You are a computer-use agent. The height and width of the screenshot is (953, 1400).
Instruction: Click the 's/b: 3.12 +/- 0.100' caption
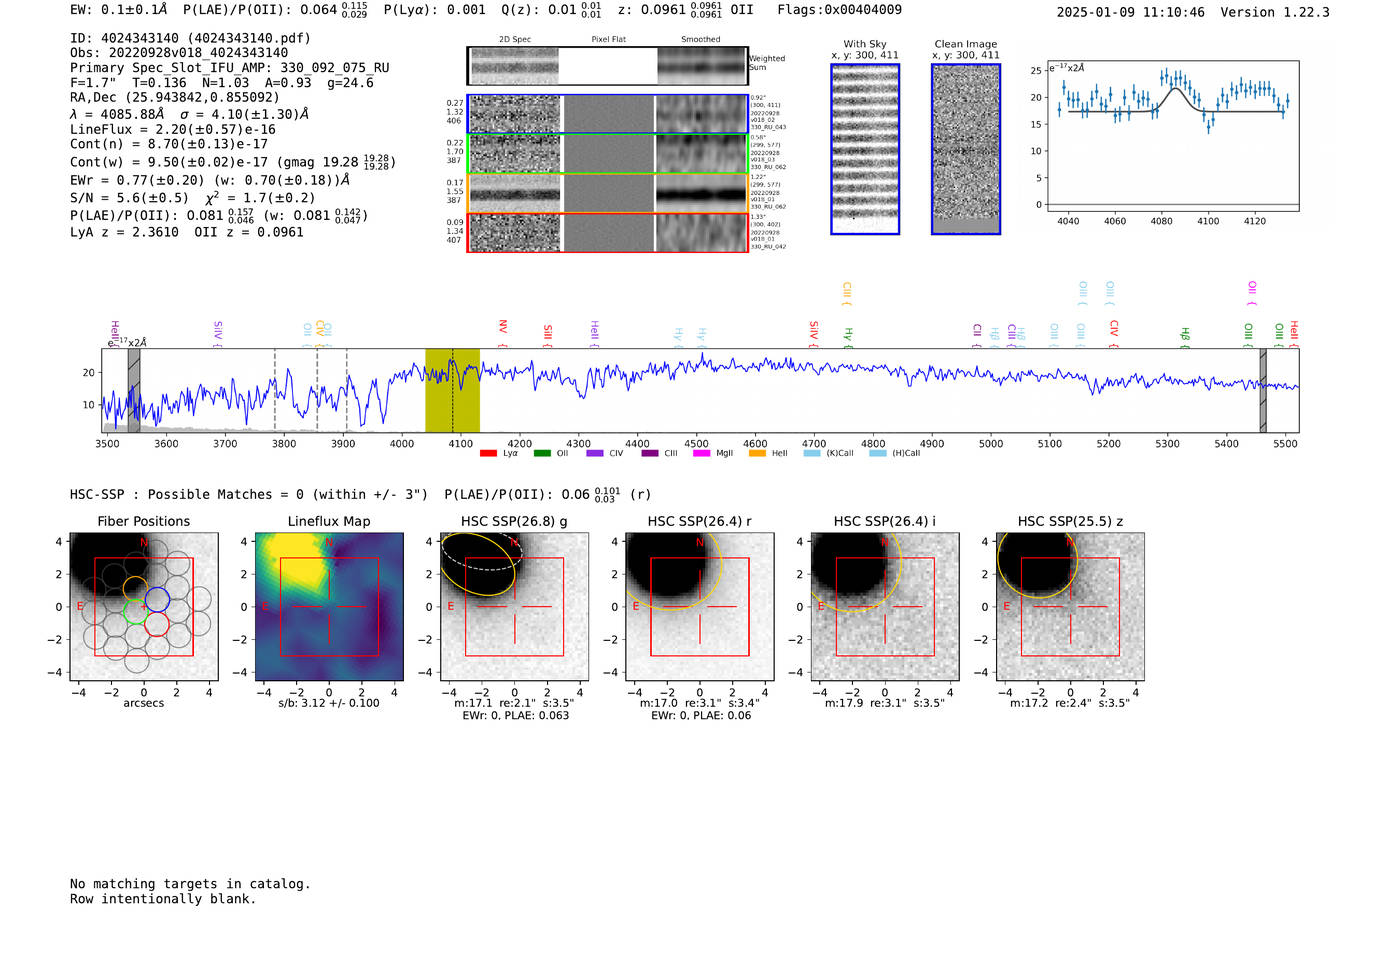(329, 703)
